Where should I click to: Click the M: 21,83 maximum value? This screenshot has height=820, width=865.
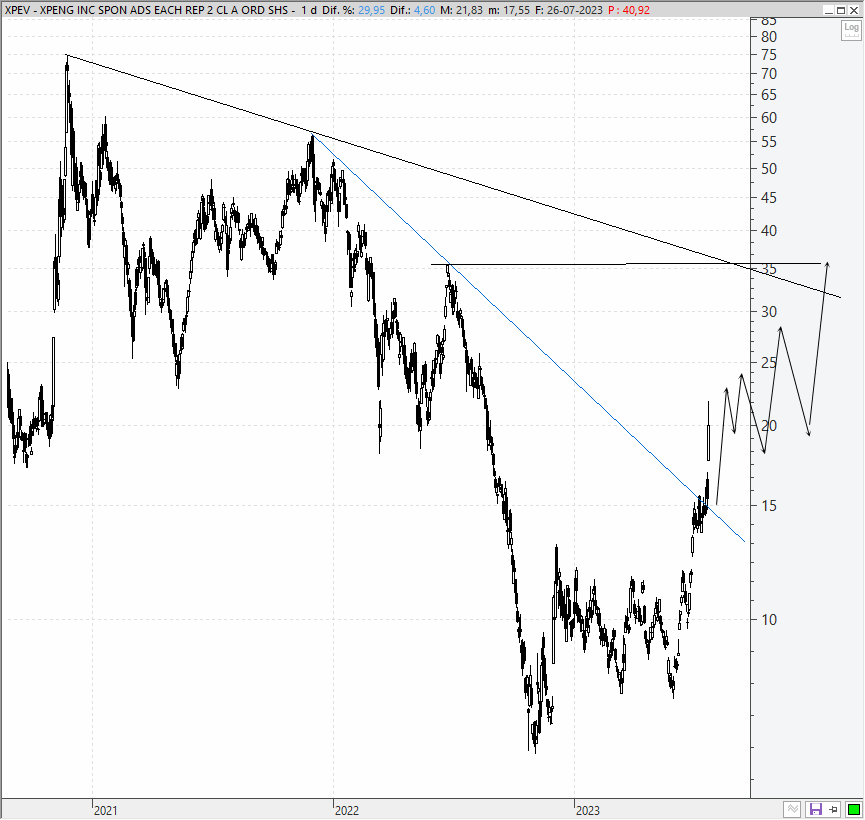(x=461, y=10)
